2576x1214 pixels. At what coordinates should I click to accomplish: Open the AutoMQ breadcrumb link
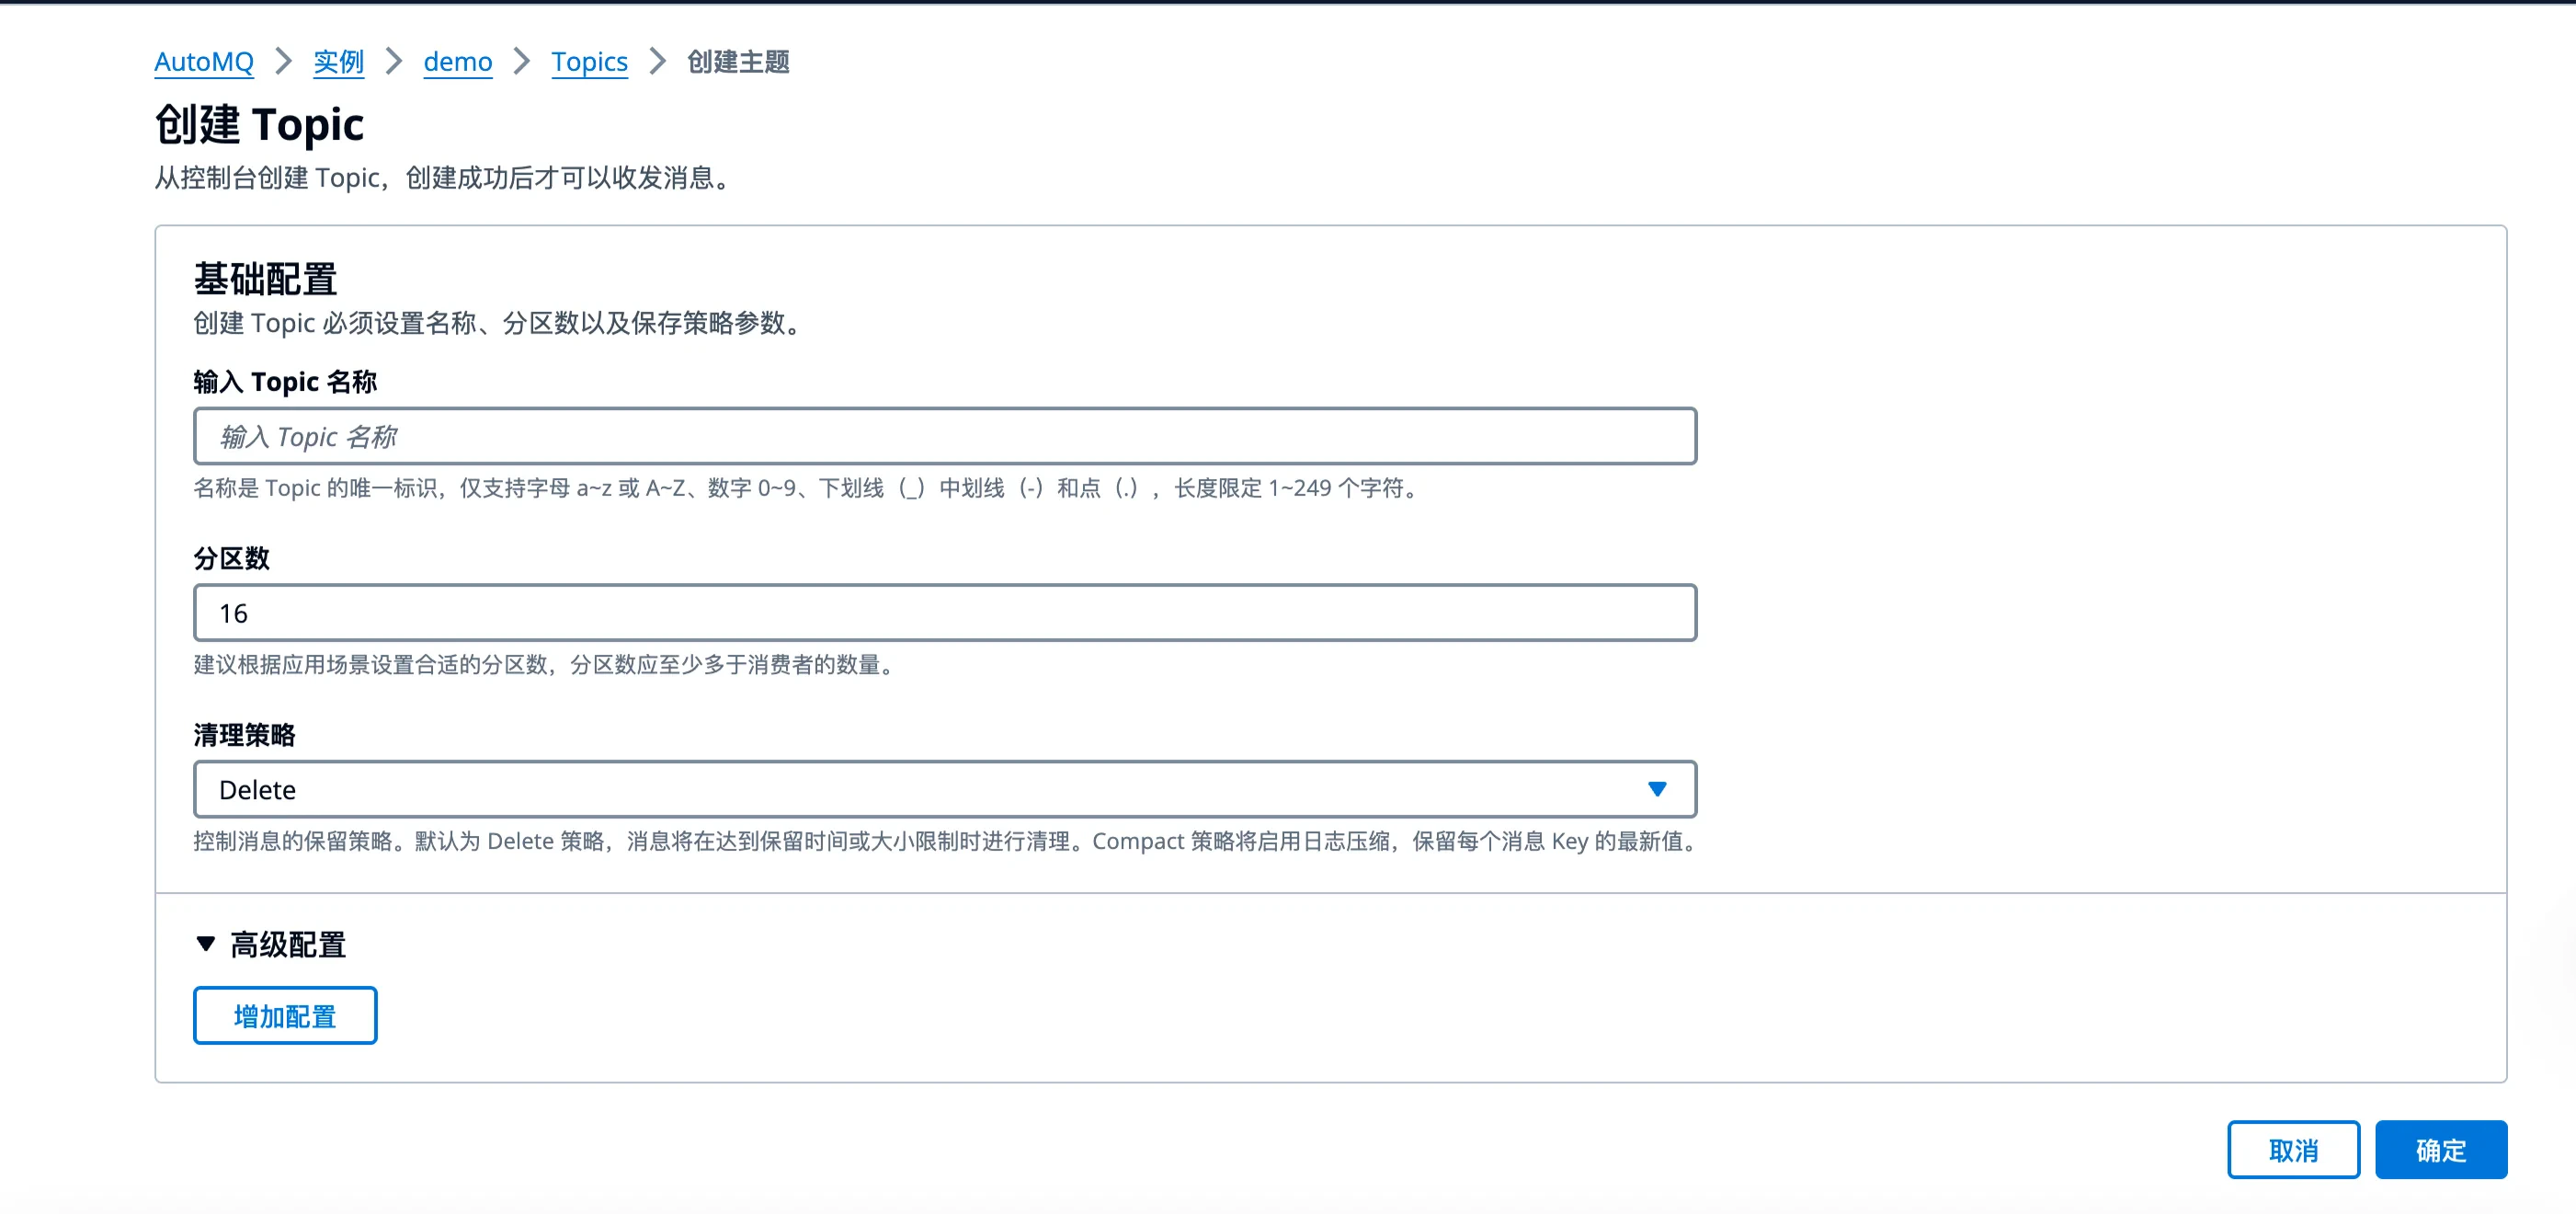tap(204, 61)
